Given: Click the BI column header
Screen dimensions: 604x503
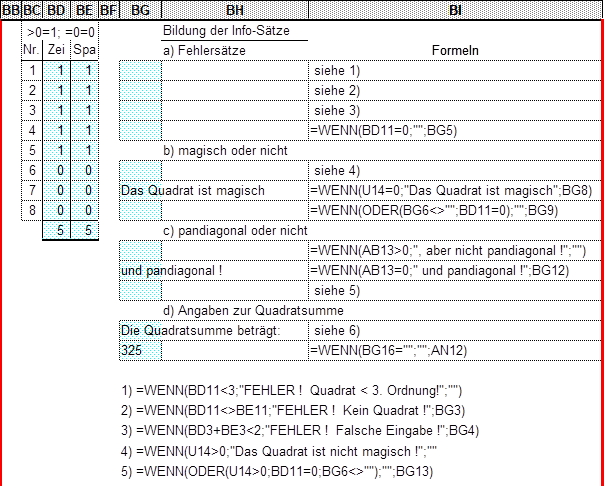Looking at the screenshot, I should coord(455,10).
